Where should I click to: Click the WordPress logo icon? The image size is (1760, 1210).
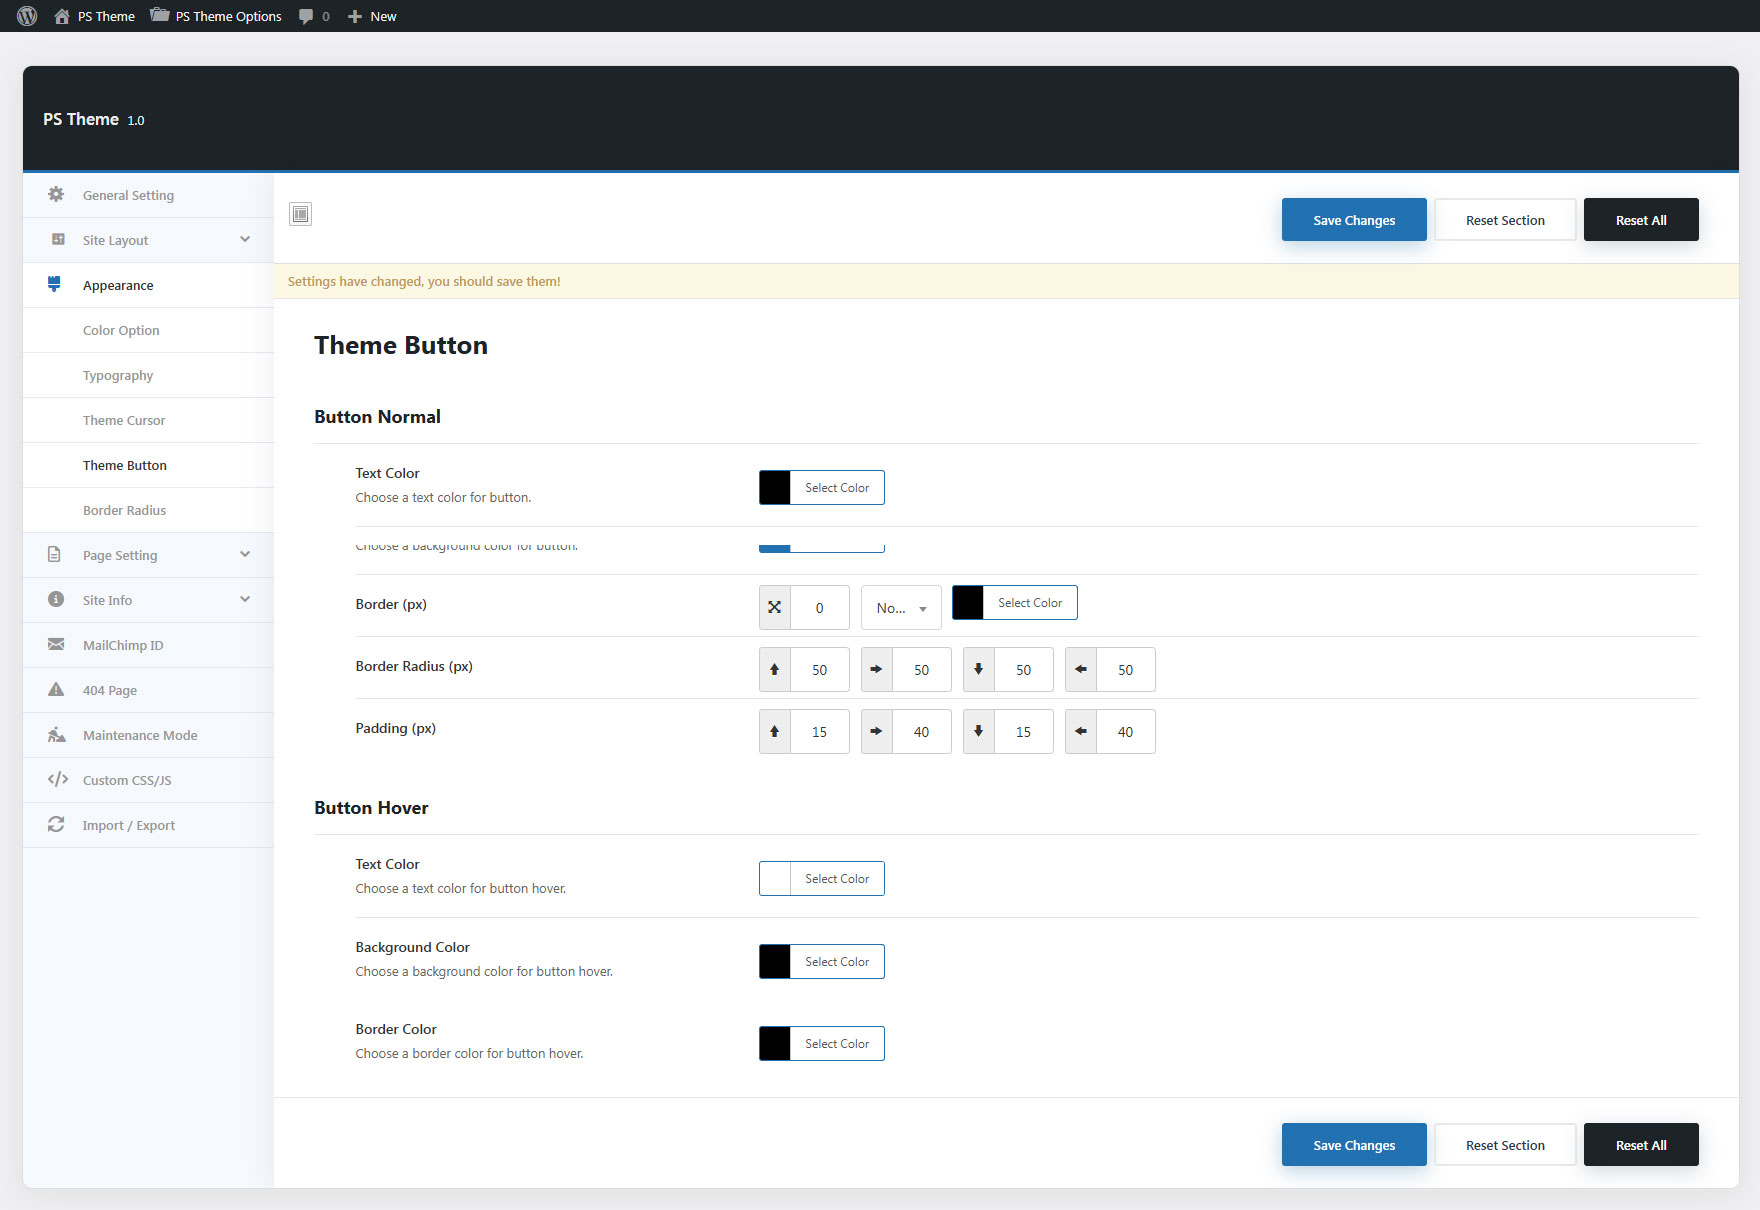[27, 16]
